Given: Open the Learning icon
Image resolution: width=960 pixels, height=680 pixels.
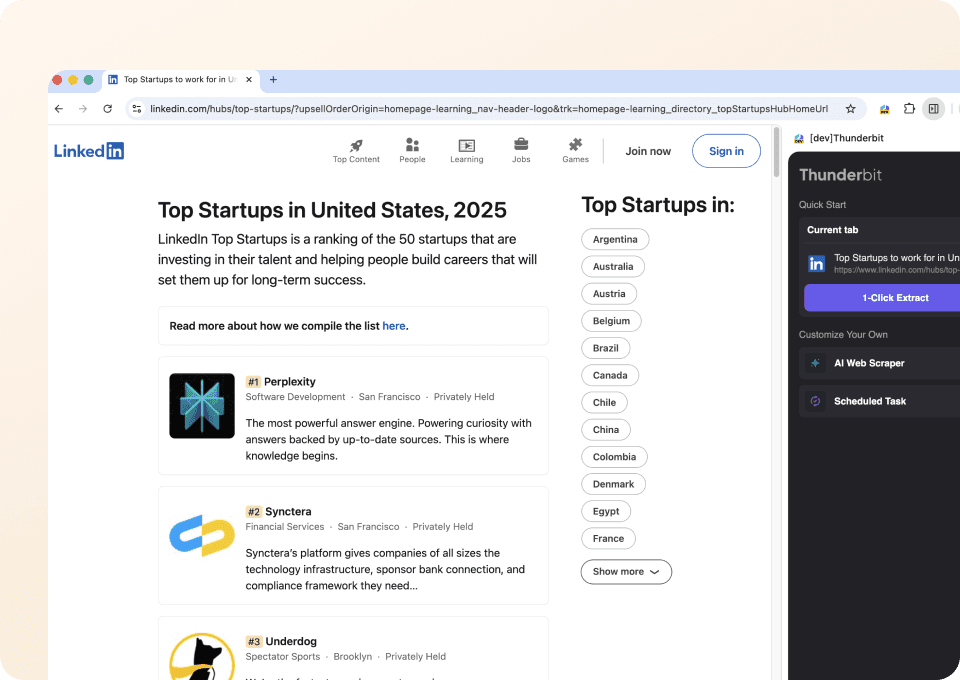Looking at the screenshot, I should [466, 146].
